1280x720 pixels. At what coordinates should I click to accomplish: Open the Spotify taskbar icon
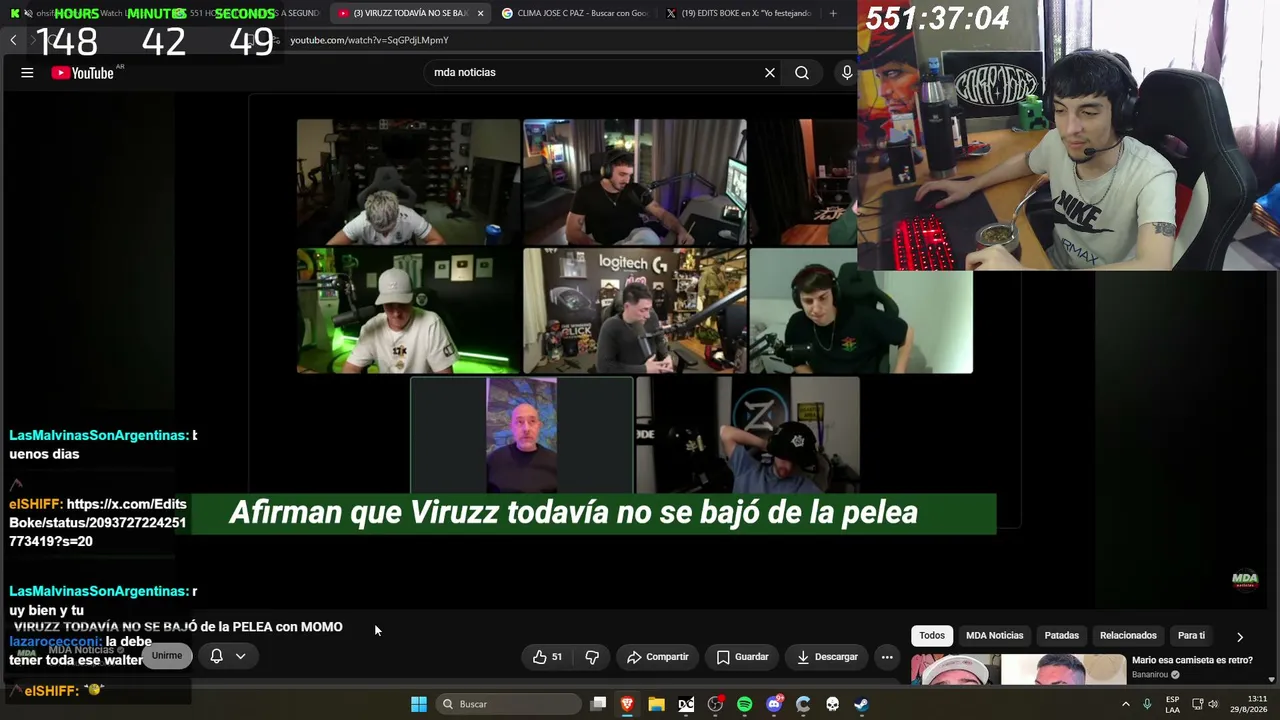744,704
